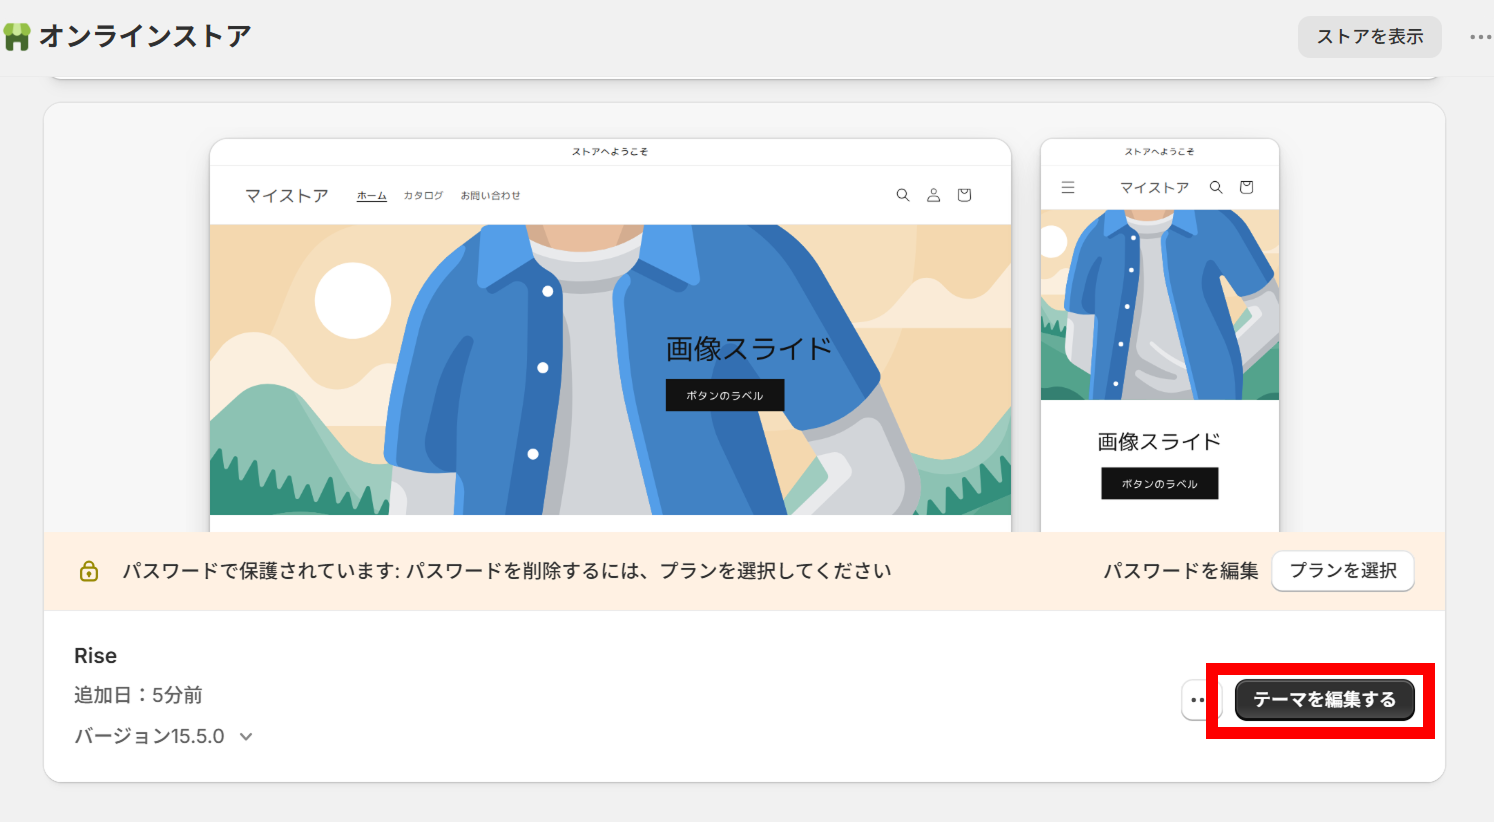Open theme actions menu next to テーマを編集する

(1198, 700)
